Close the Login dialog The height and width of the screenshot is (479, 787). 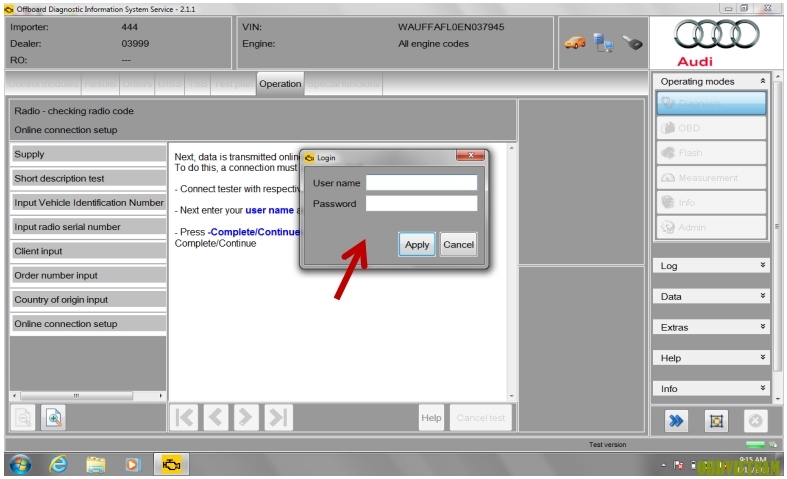point(470,155)
